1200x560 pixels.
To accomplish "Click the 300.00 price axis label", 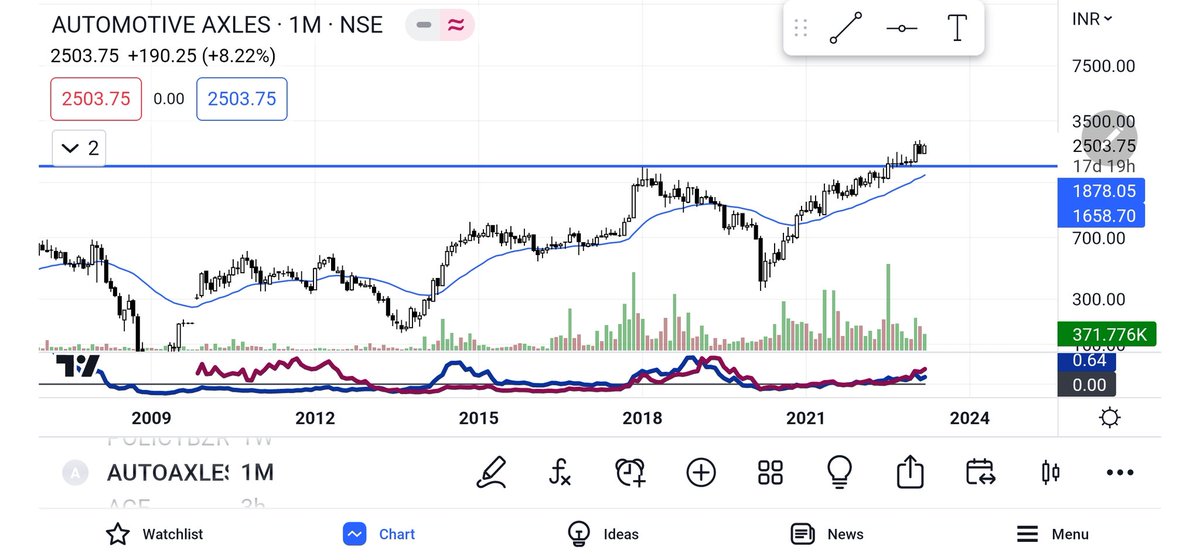I will coord(1098,299).
